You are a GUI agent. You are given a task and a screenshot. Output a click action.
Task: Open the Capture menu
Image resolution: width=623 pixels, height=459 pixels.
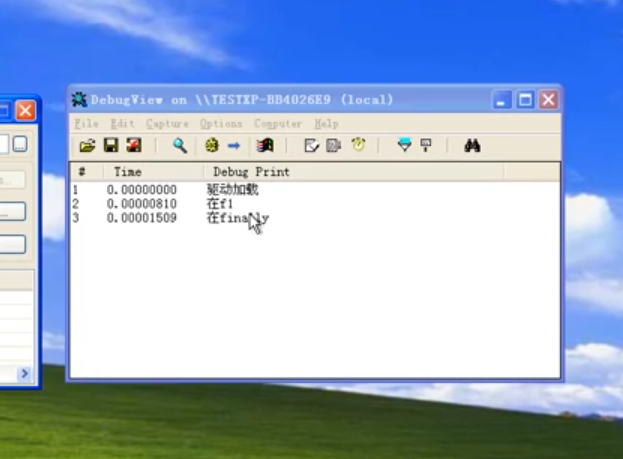(x=167, y=124)
